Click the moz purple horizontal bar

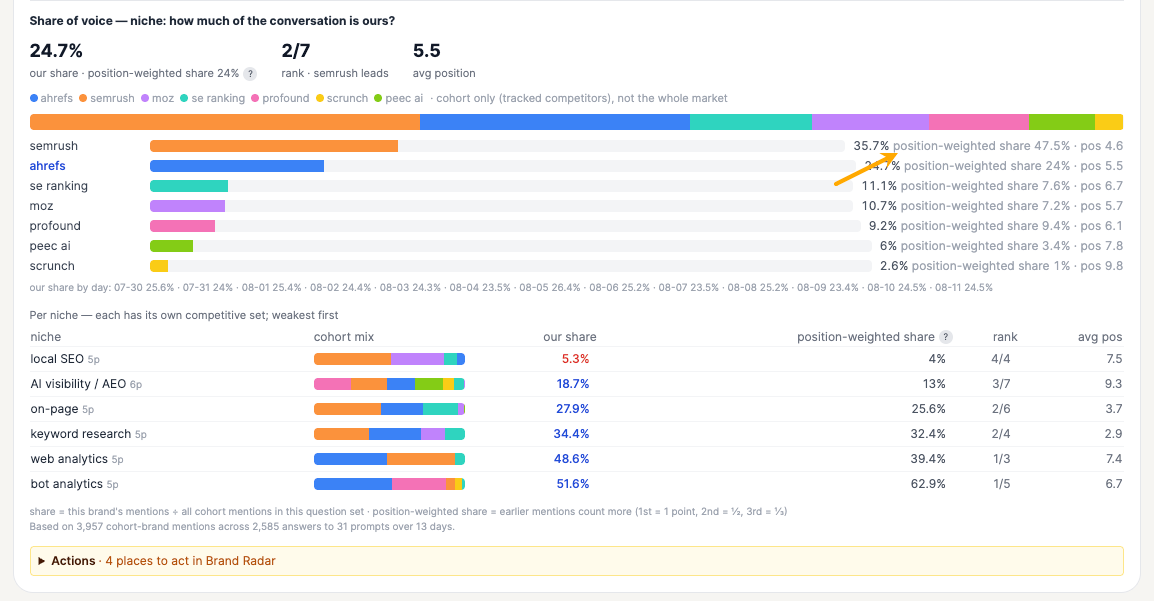(188, 206)
